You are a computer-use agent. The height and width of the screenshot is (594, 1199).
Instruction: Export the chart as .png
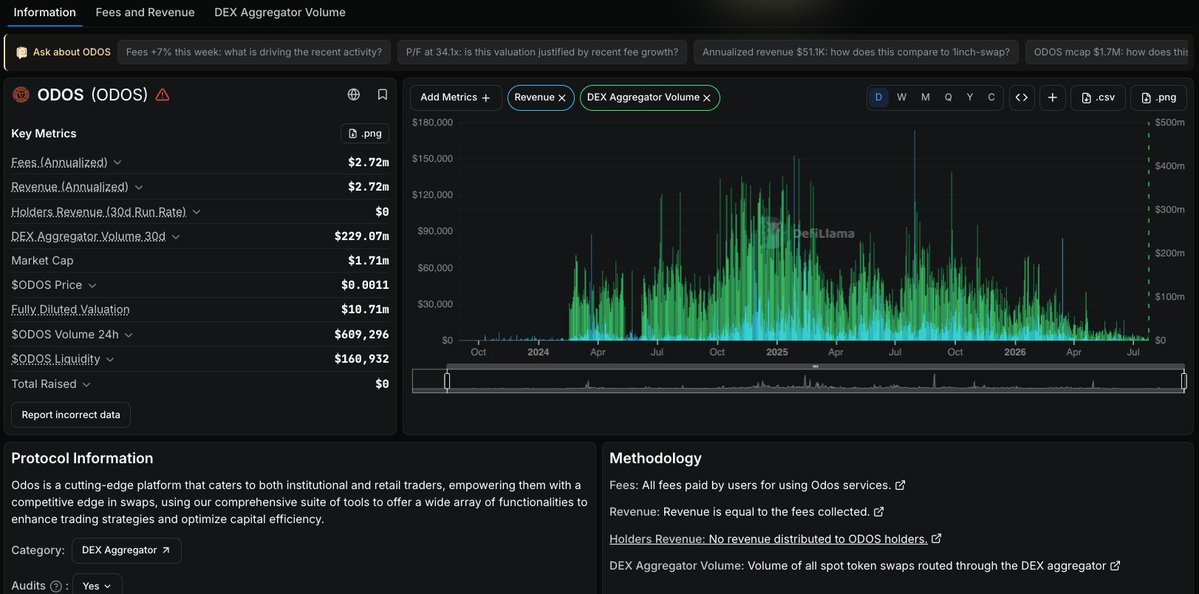coord(1158,98)
